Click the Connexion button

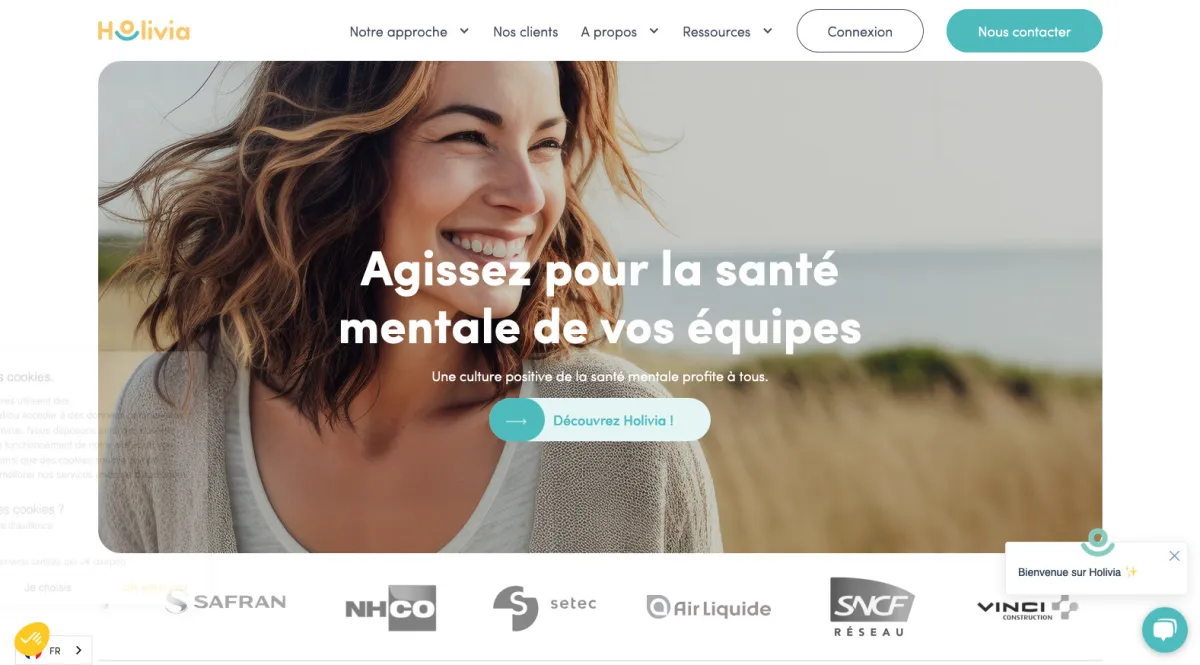click(x=860, y=31)
